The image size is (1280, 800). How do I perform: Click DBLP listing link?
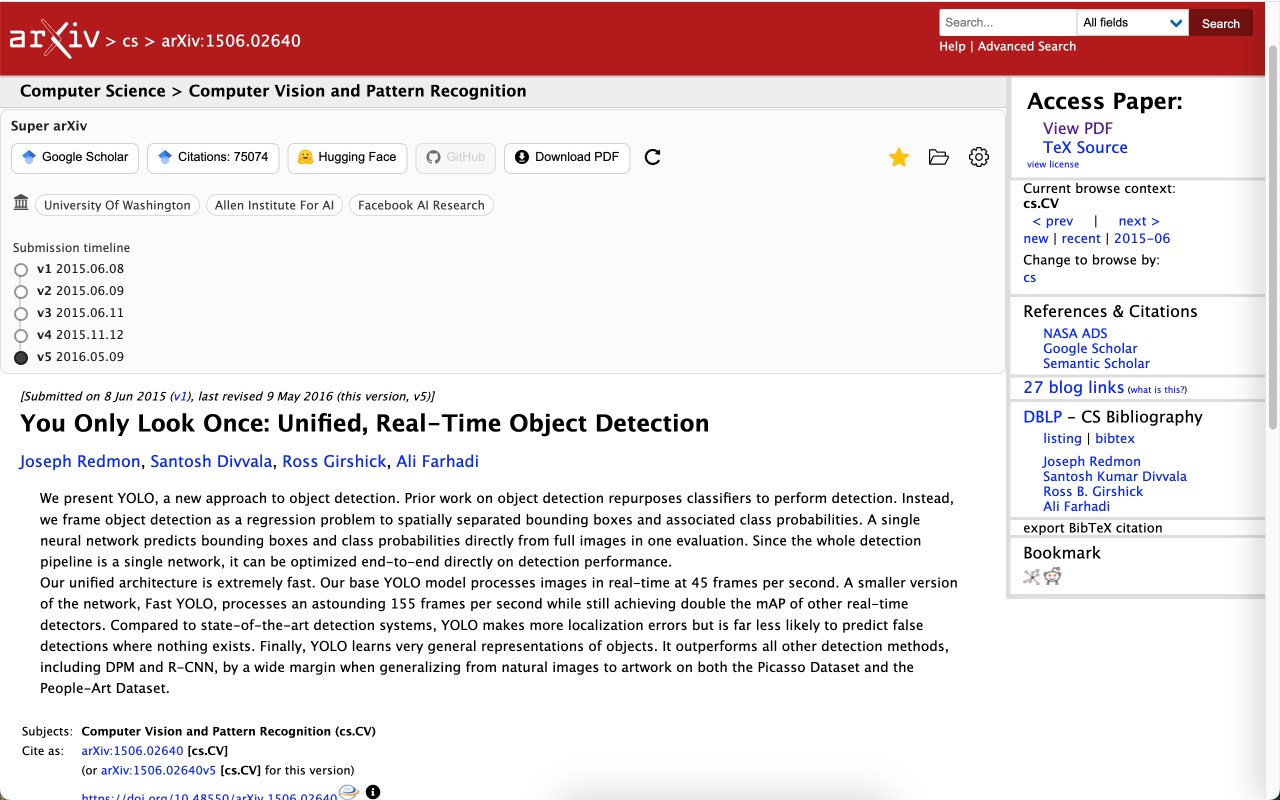coord(1062,438)
